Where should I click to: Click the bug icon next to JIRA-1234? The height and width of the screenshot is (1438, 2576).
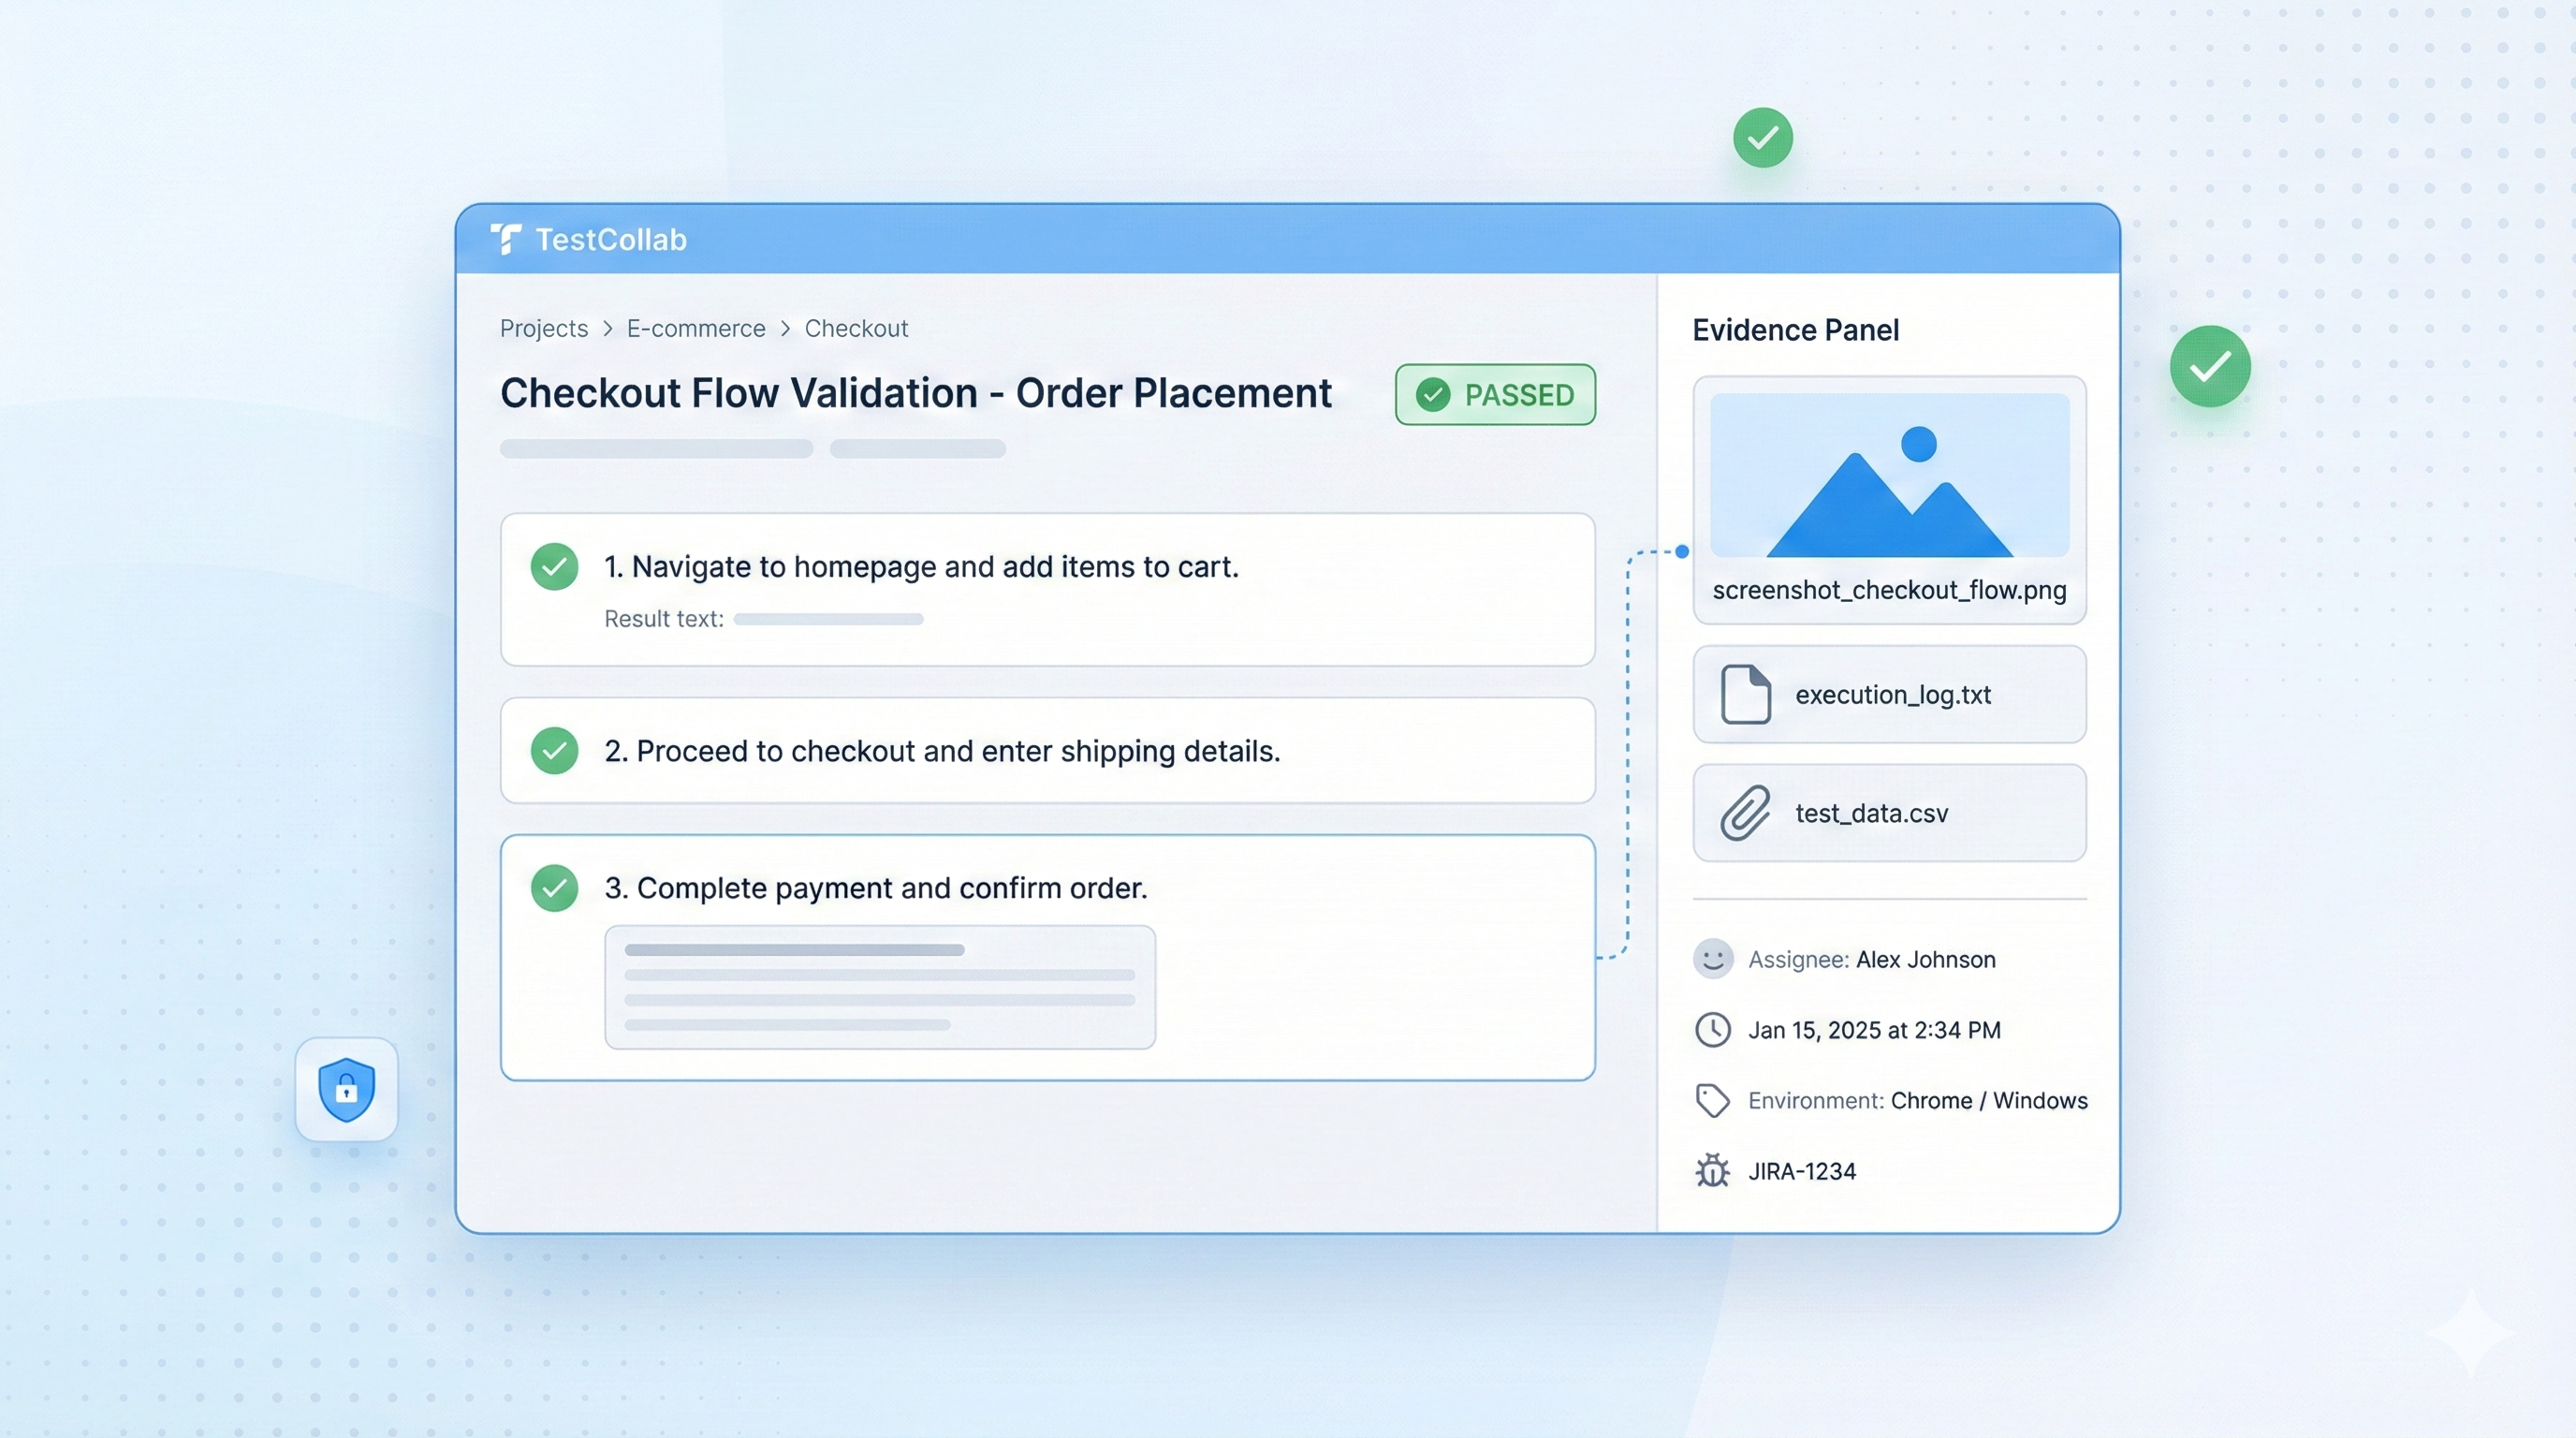tap(1712, 1170)
